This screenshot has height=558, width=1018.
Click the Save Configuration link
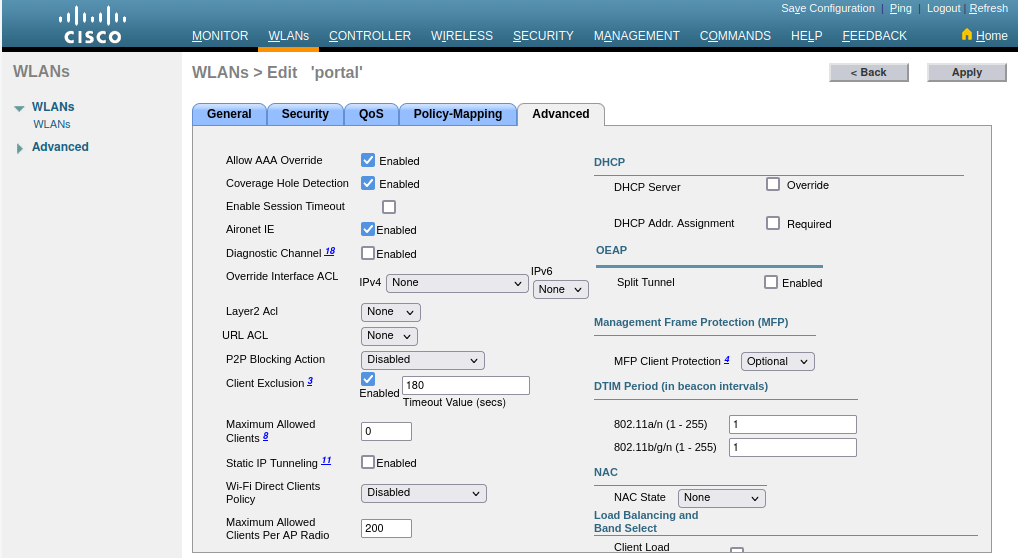click(827, 8)
